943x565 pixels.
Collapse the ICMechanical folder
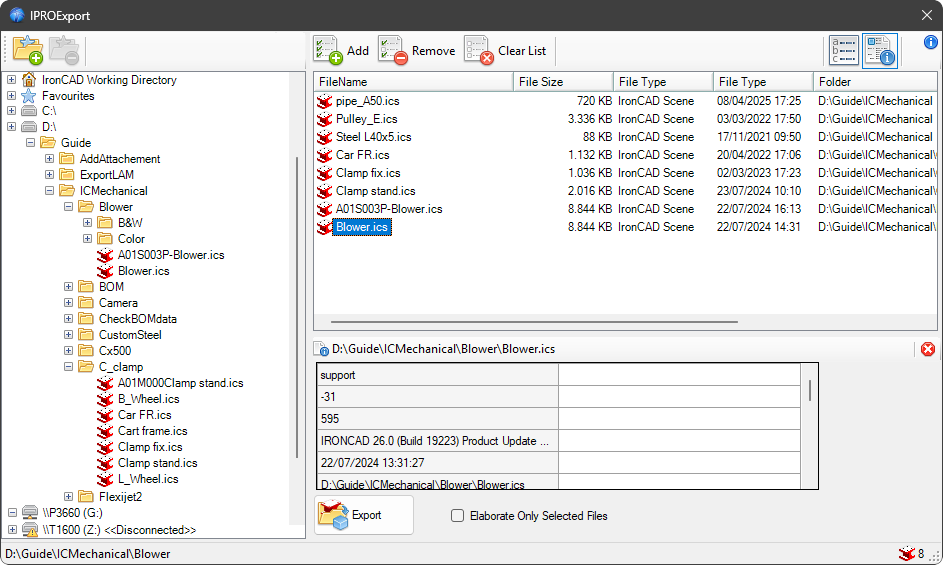(x=49, y=191)
